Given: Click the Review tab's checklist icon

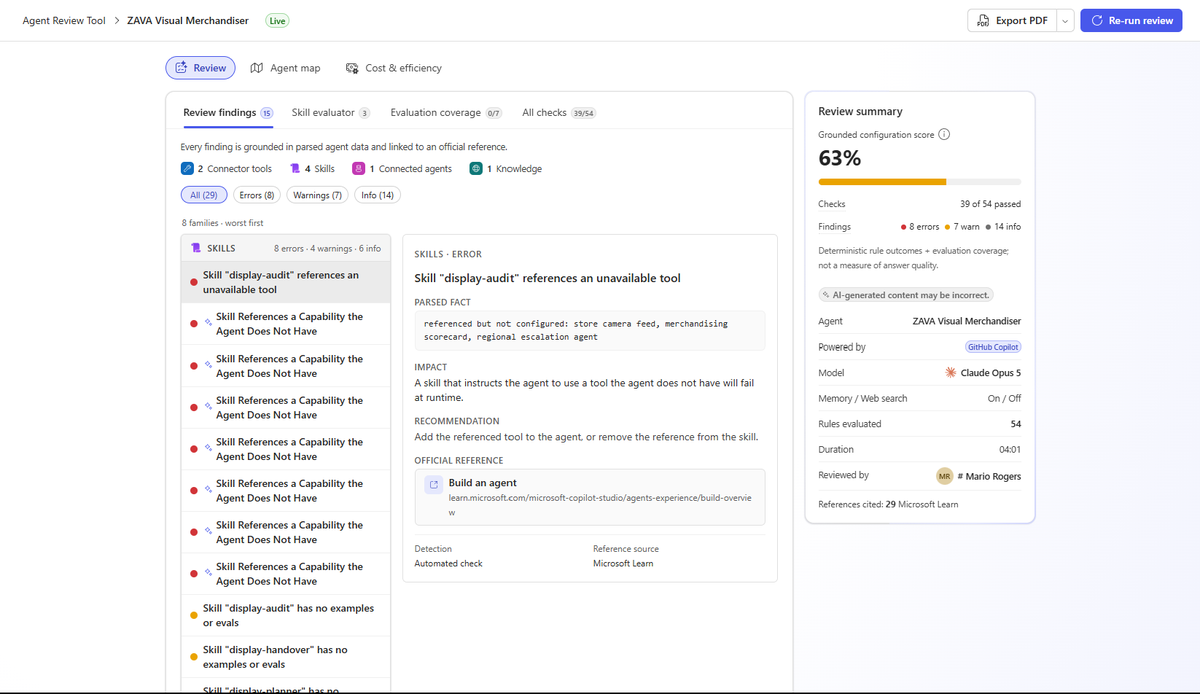Looking at the screenshot, I should pyautogui.click(x=181, y=68).
